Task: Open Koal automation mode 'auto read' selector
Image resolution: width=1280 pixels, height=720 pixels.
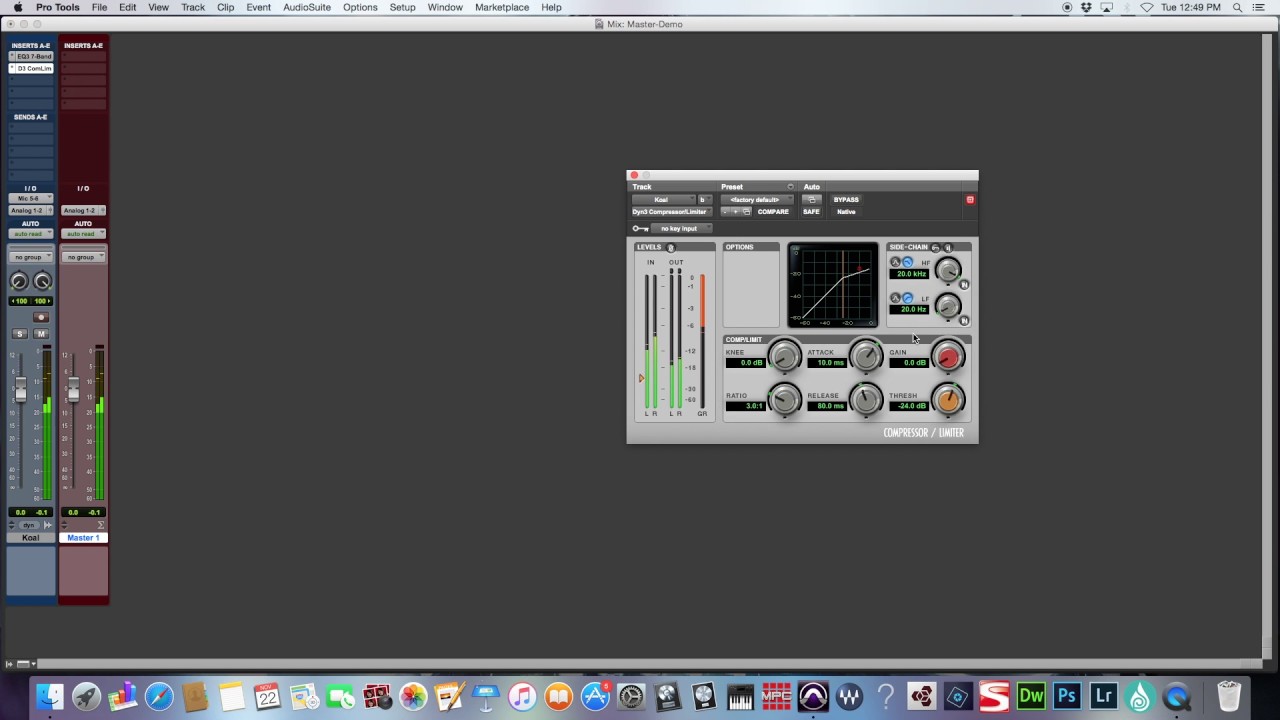Action: click(x=31, y=233)
